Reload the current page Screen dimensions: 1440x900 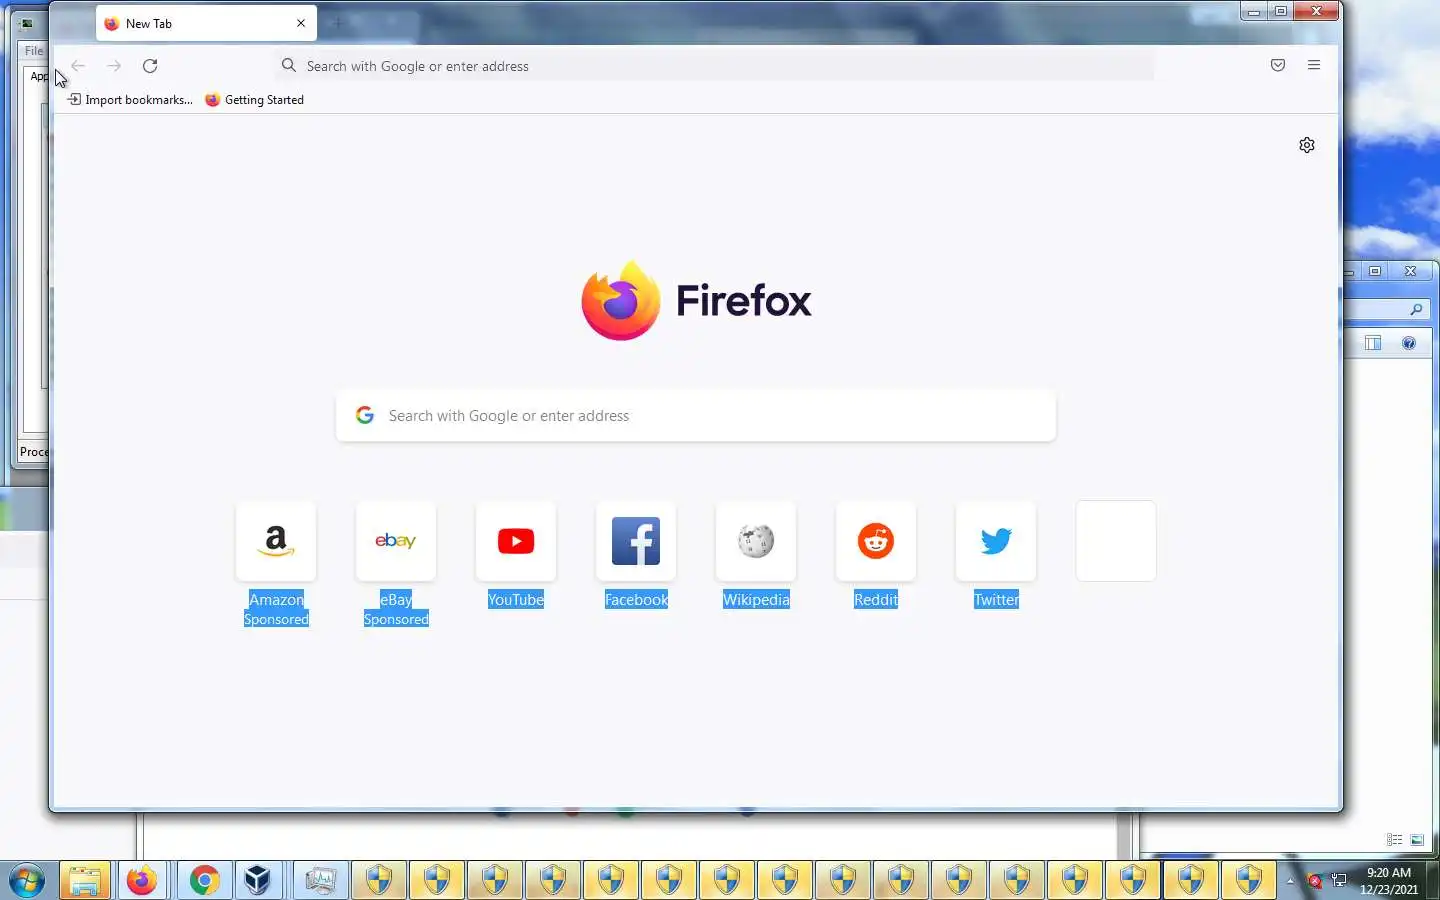point(150,66)
